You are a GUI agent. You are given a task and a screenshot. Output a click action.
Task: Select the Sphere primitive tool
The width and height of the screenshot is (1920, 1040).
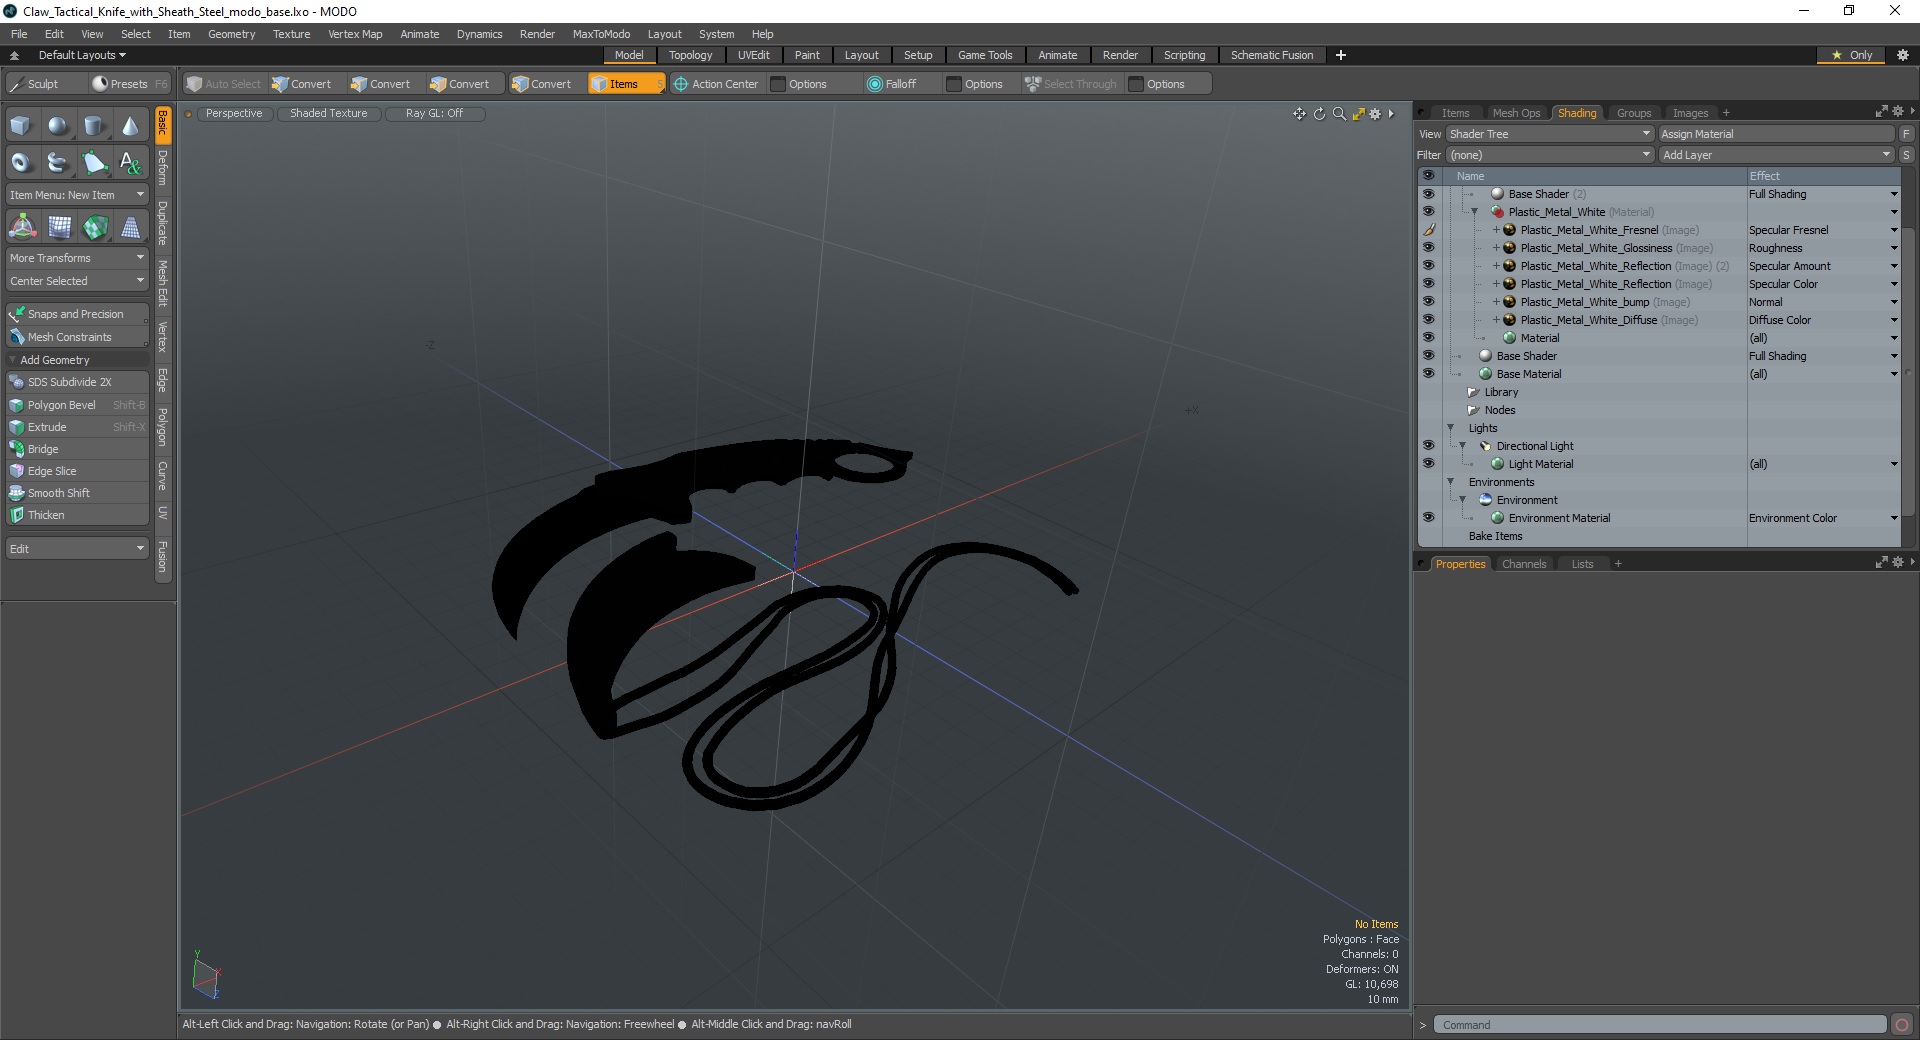(x=58, y=126)
